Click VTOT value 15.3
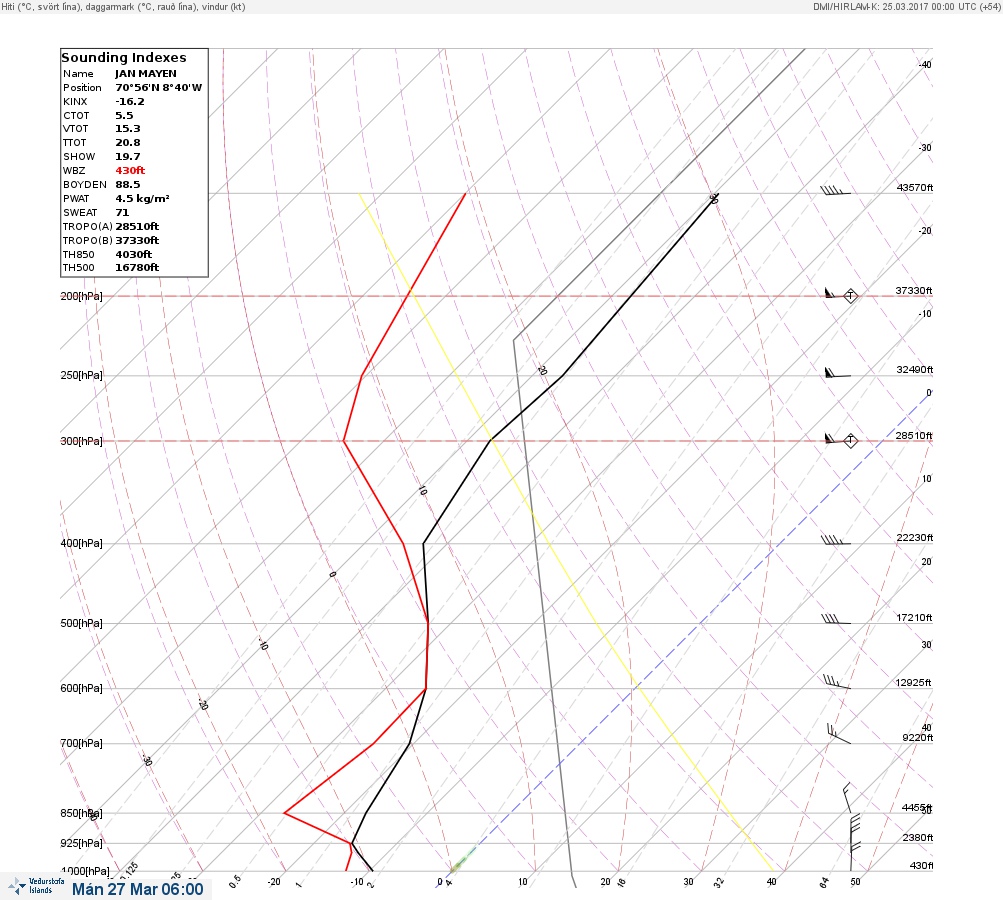Viewport: 1003px width, 900px height. point(127,129)
